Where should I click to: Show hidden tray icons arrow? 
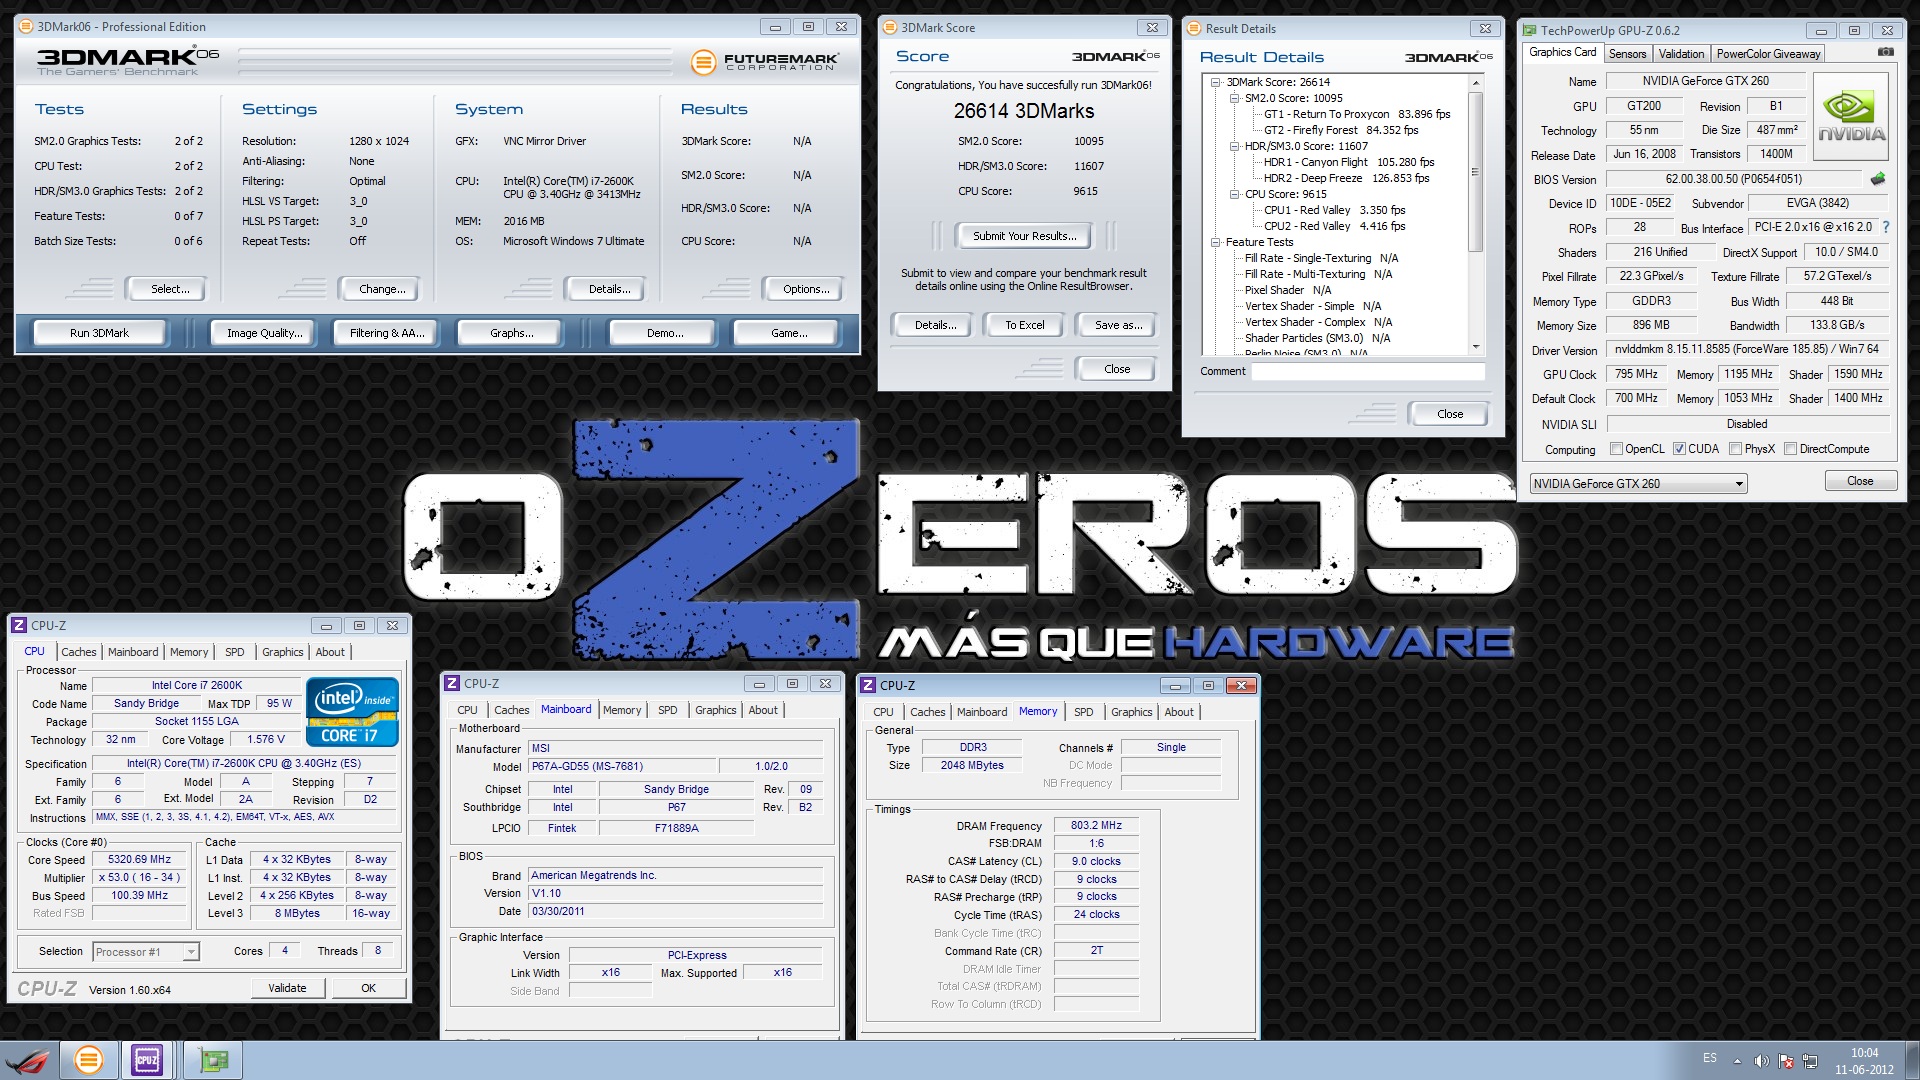pyautogui.click(x=1737, y=1061)
